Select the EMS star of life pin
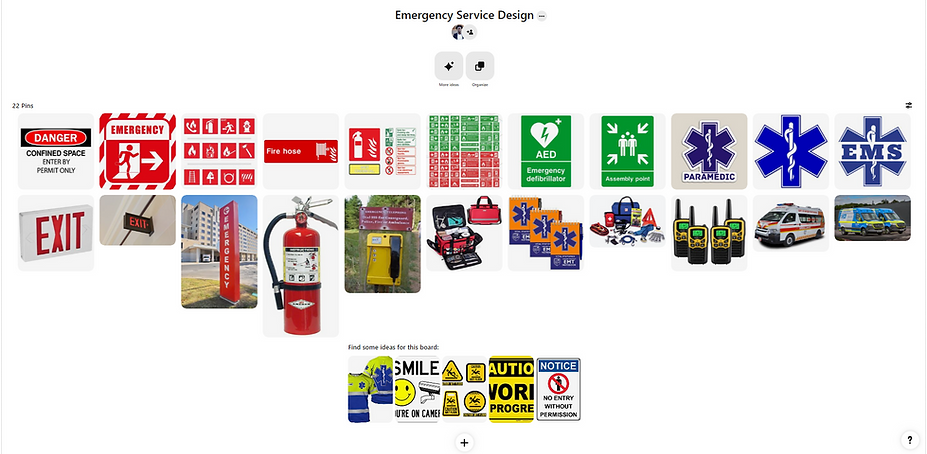 872,151
